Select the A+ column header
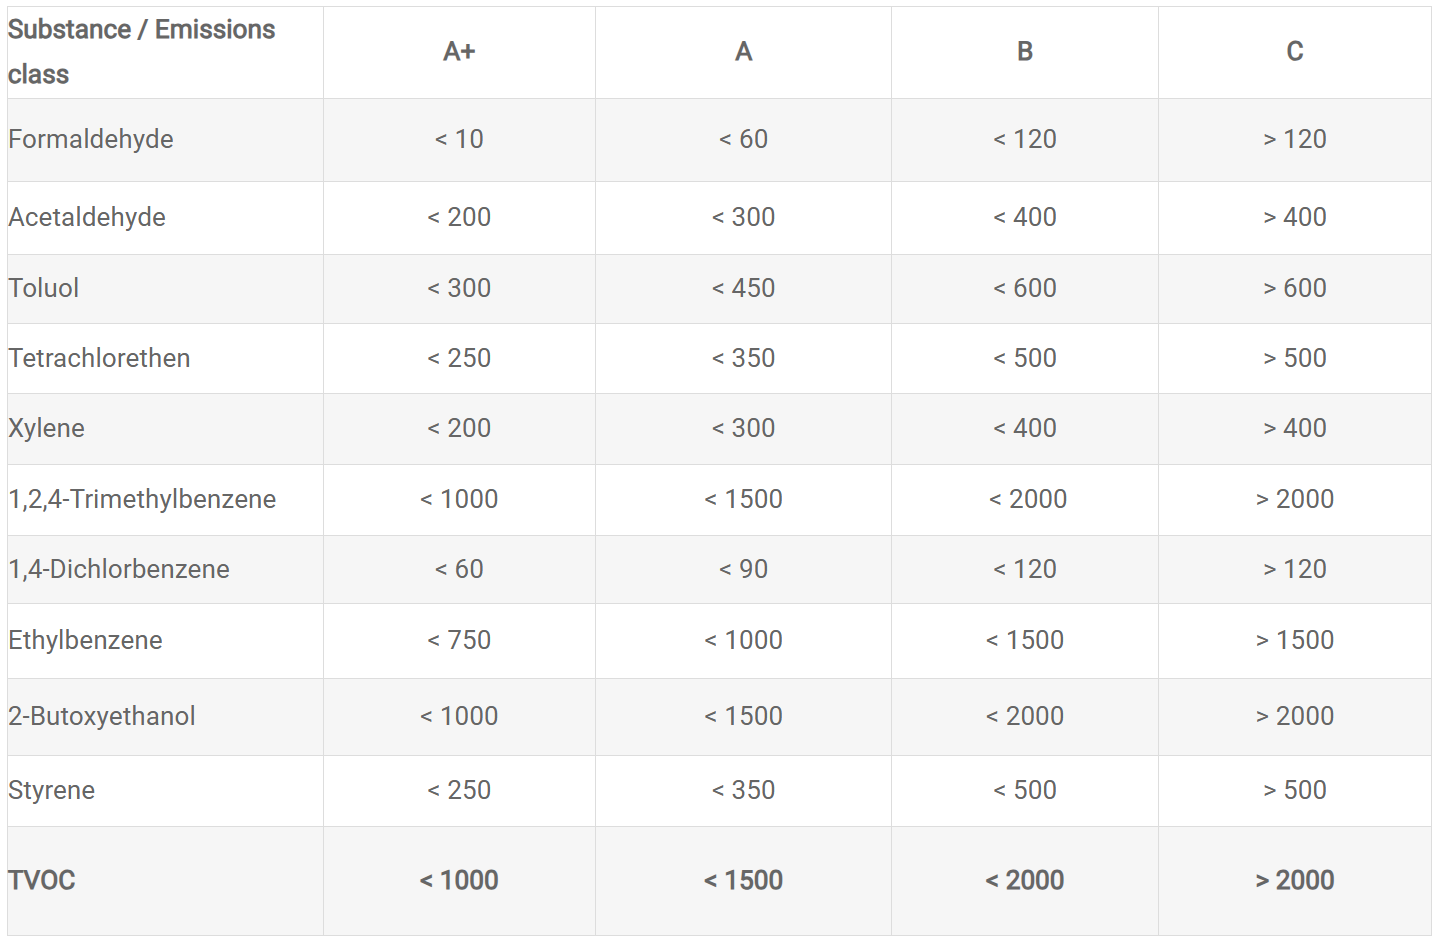The height and width of the screenshot is (940, 1439). [459, 51]
